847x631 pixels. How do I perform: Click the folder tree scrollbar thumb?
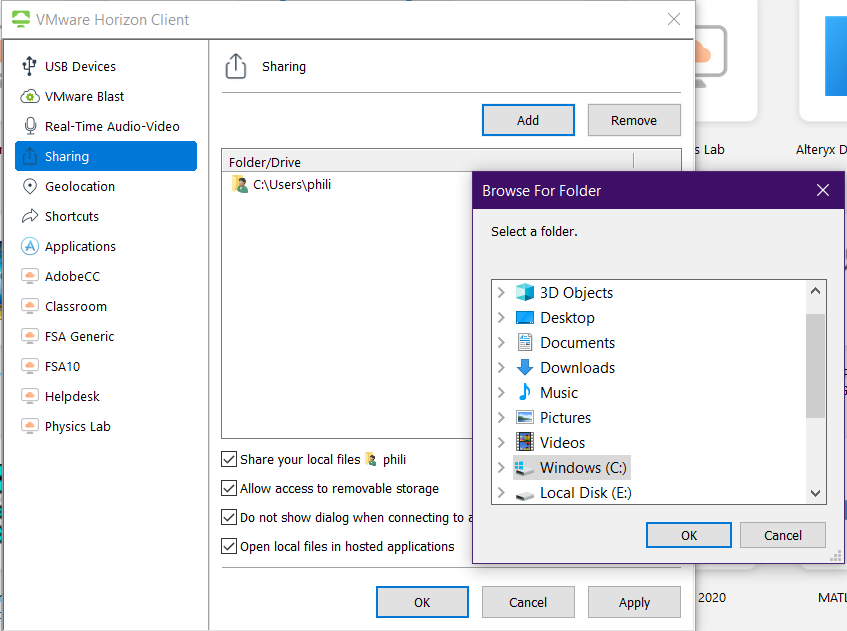(x=815, y=366)
